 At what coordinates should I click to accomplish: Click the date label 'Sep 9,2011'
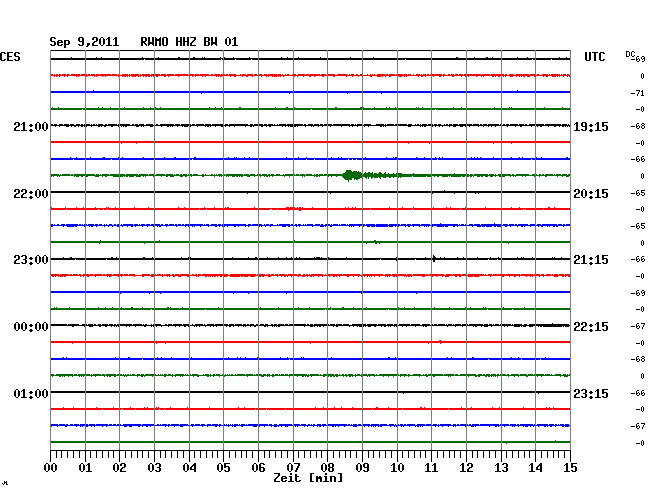pyautogui.click(x=84, y=42)
